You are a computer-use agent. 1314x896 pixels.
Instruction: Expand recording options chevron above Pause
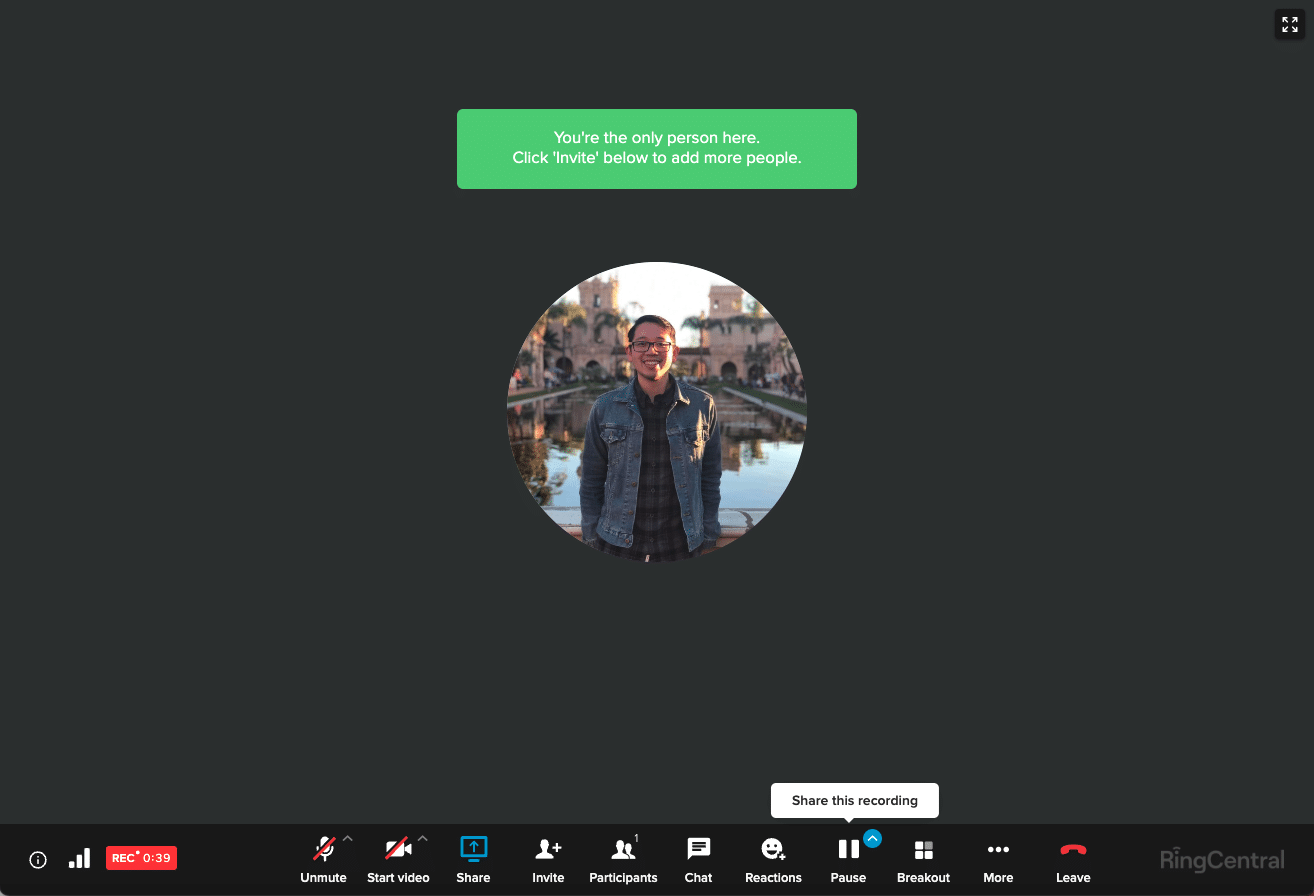(872, 839)
